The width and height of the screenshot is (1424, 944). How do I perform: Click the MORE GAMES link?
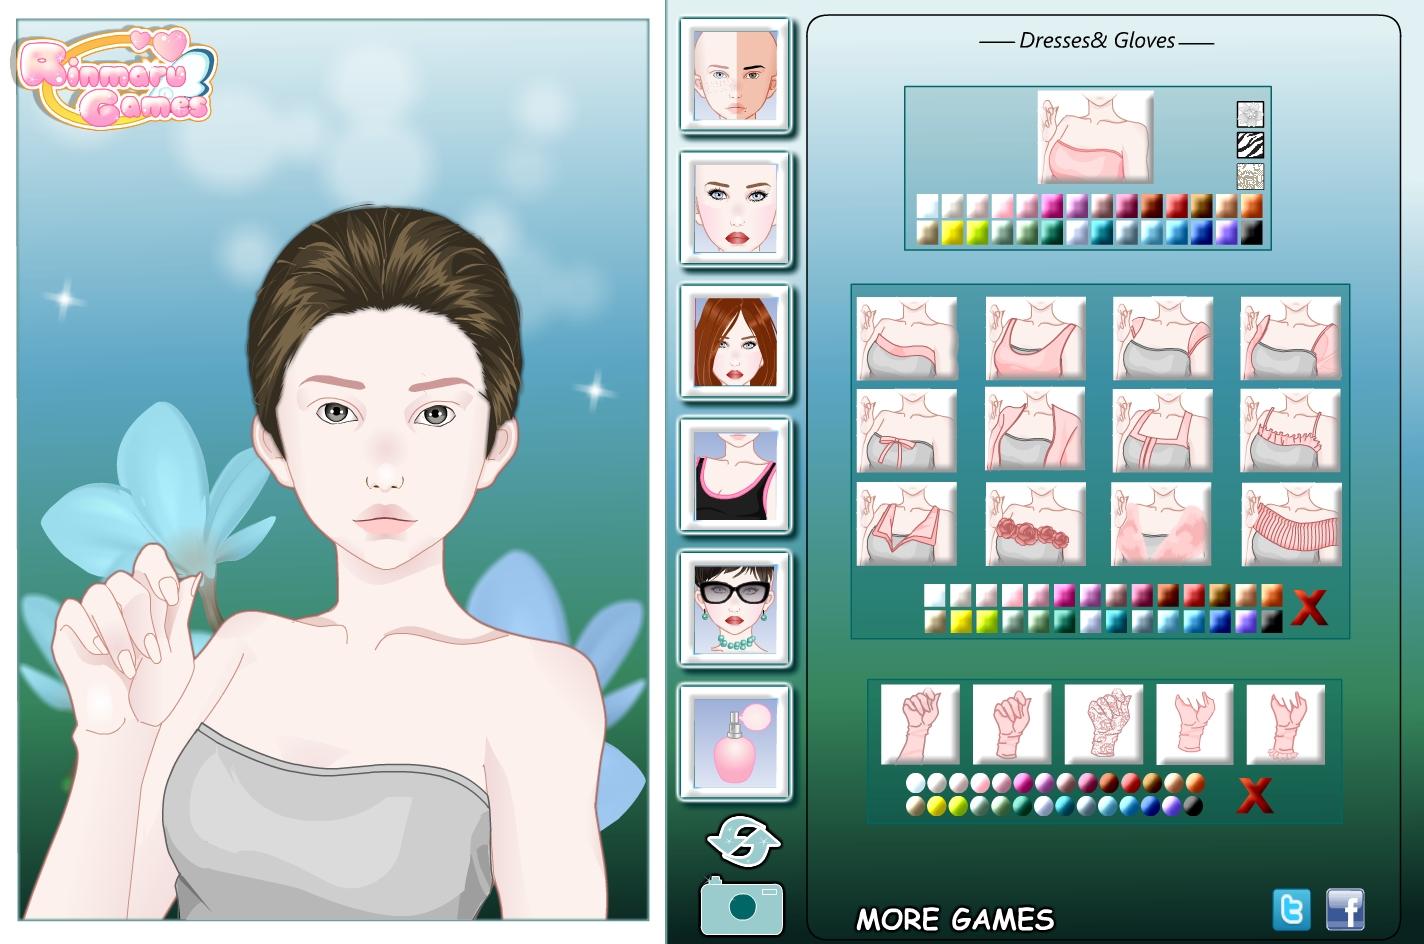(x=954, y=919)
